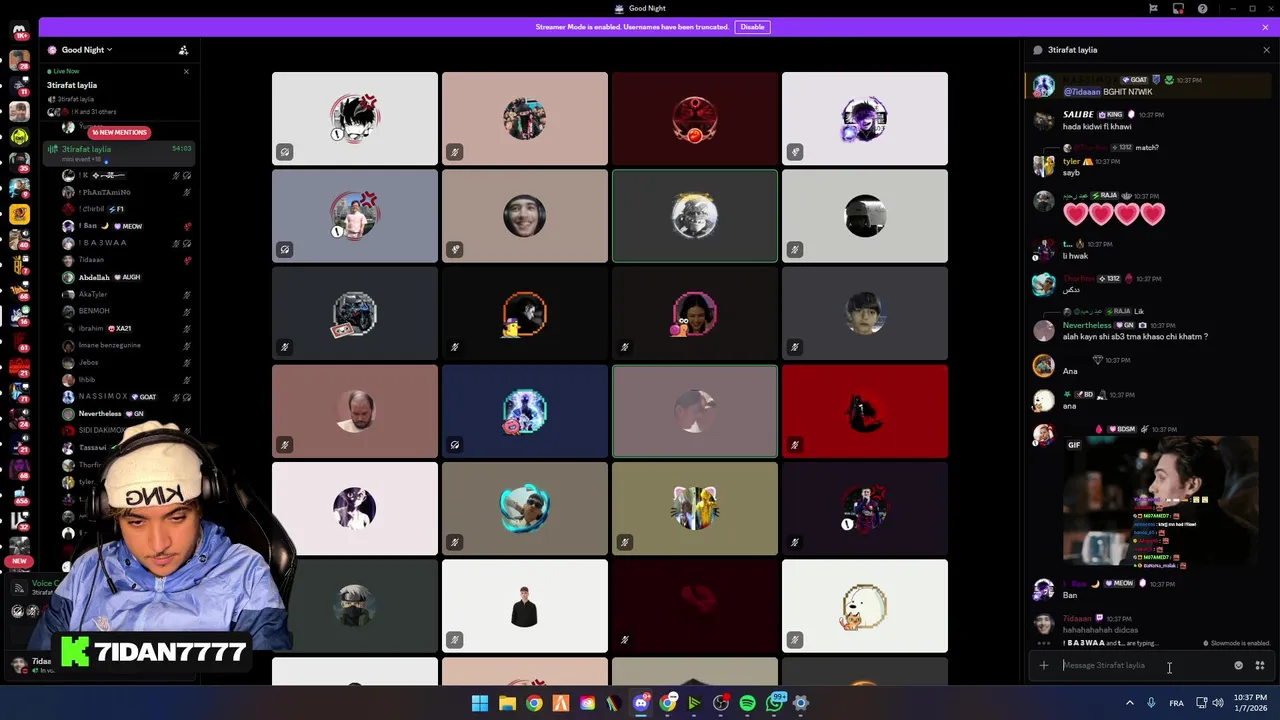Open Windows Start menu
This screenshot has width=1280, height=720.
click(480, 703)
